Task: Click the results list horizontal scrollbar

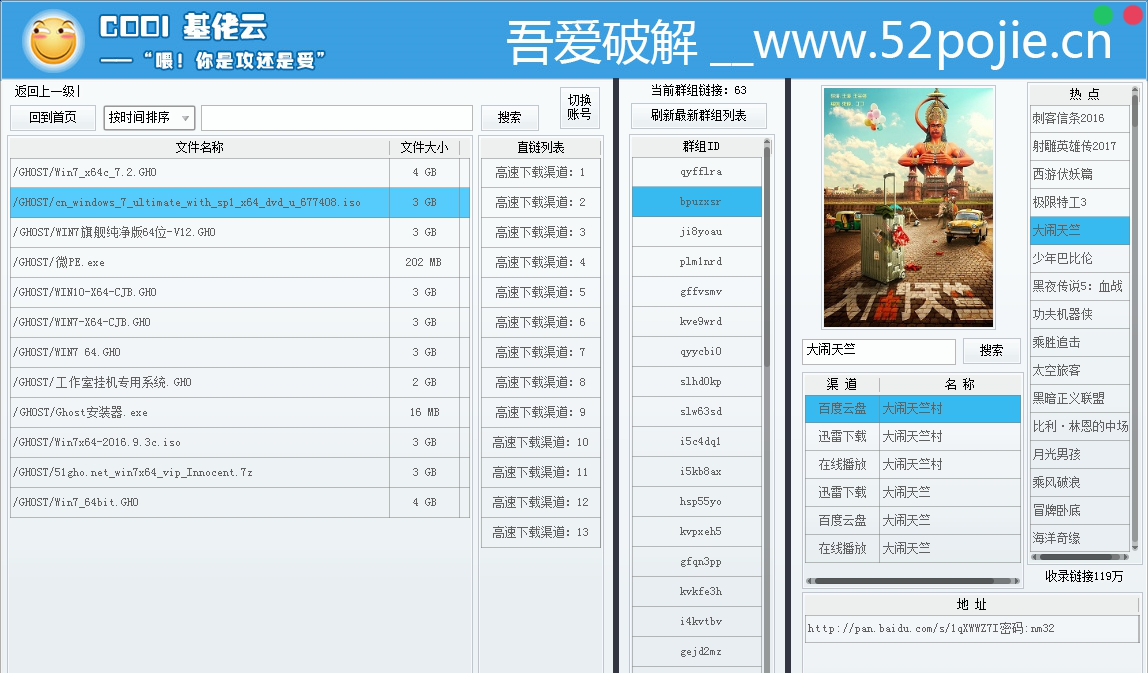Action: tap(912, 581)
